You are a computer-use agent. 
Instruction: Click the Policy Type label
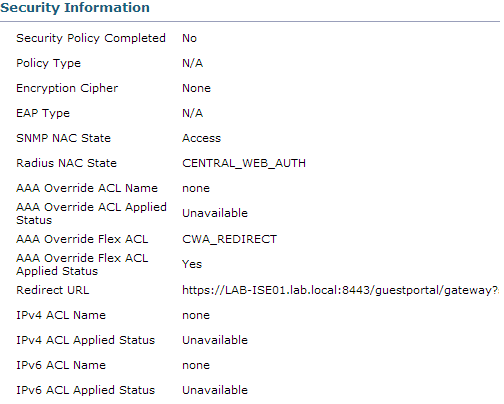48,63
